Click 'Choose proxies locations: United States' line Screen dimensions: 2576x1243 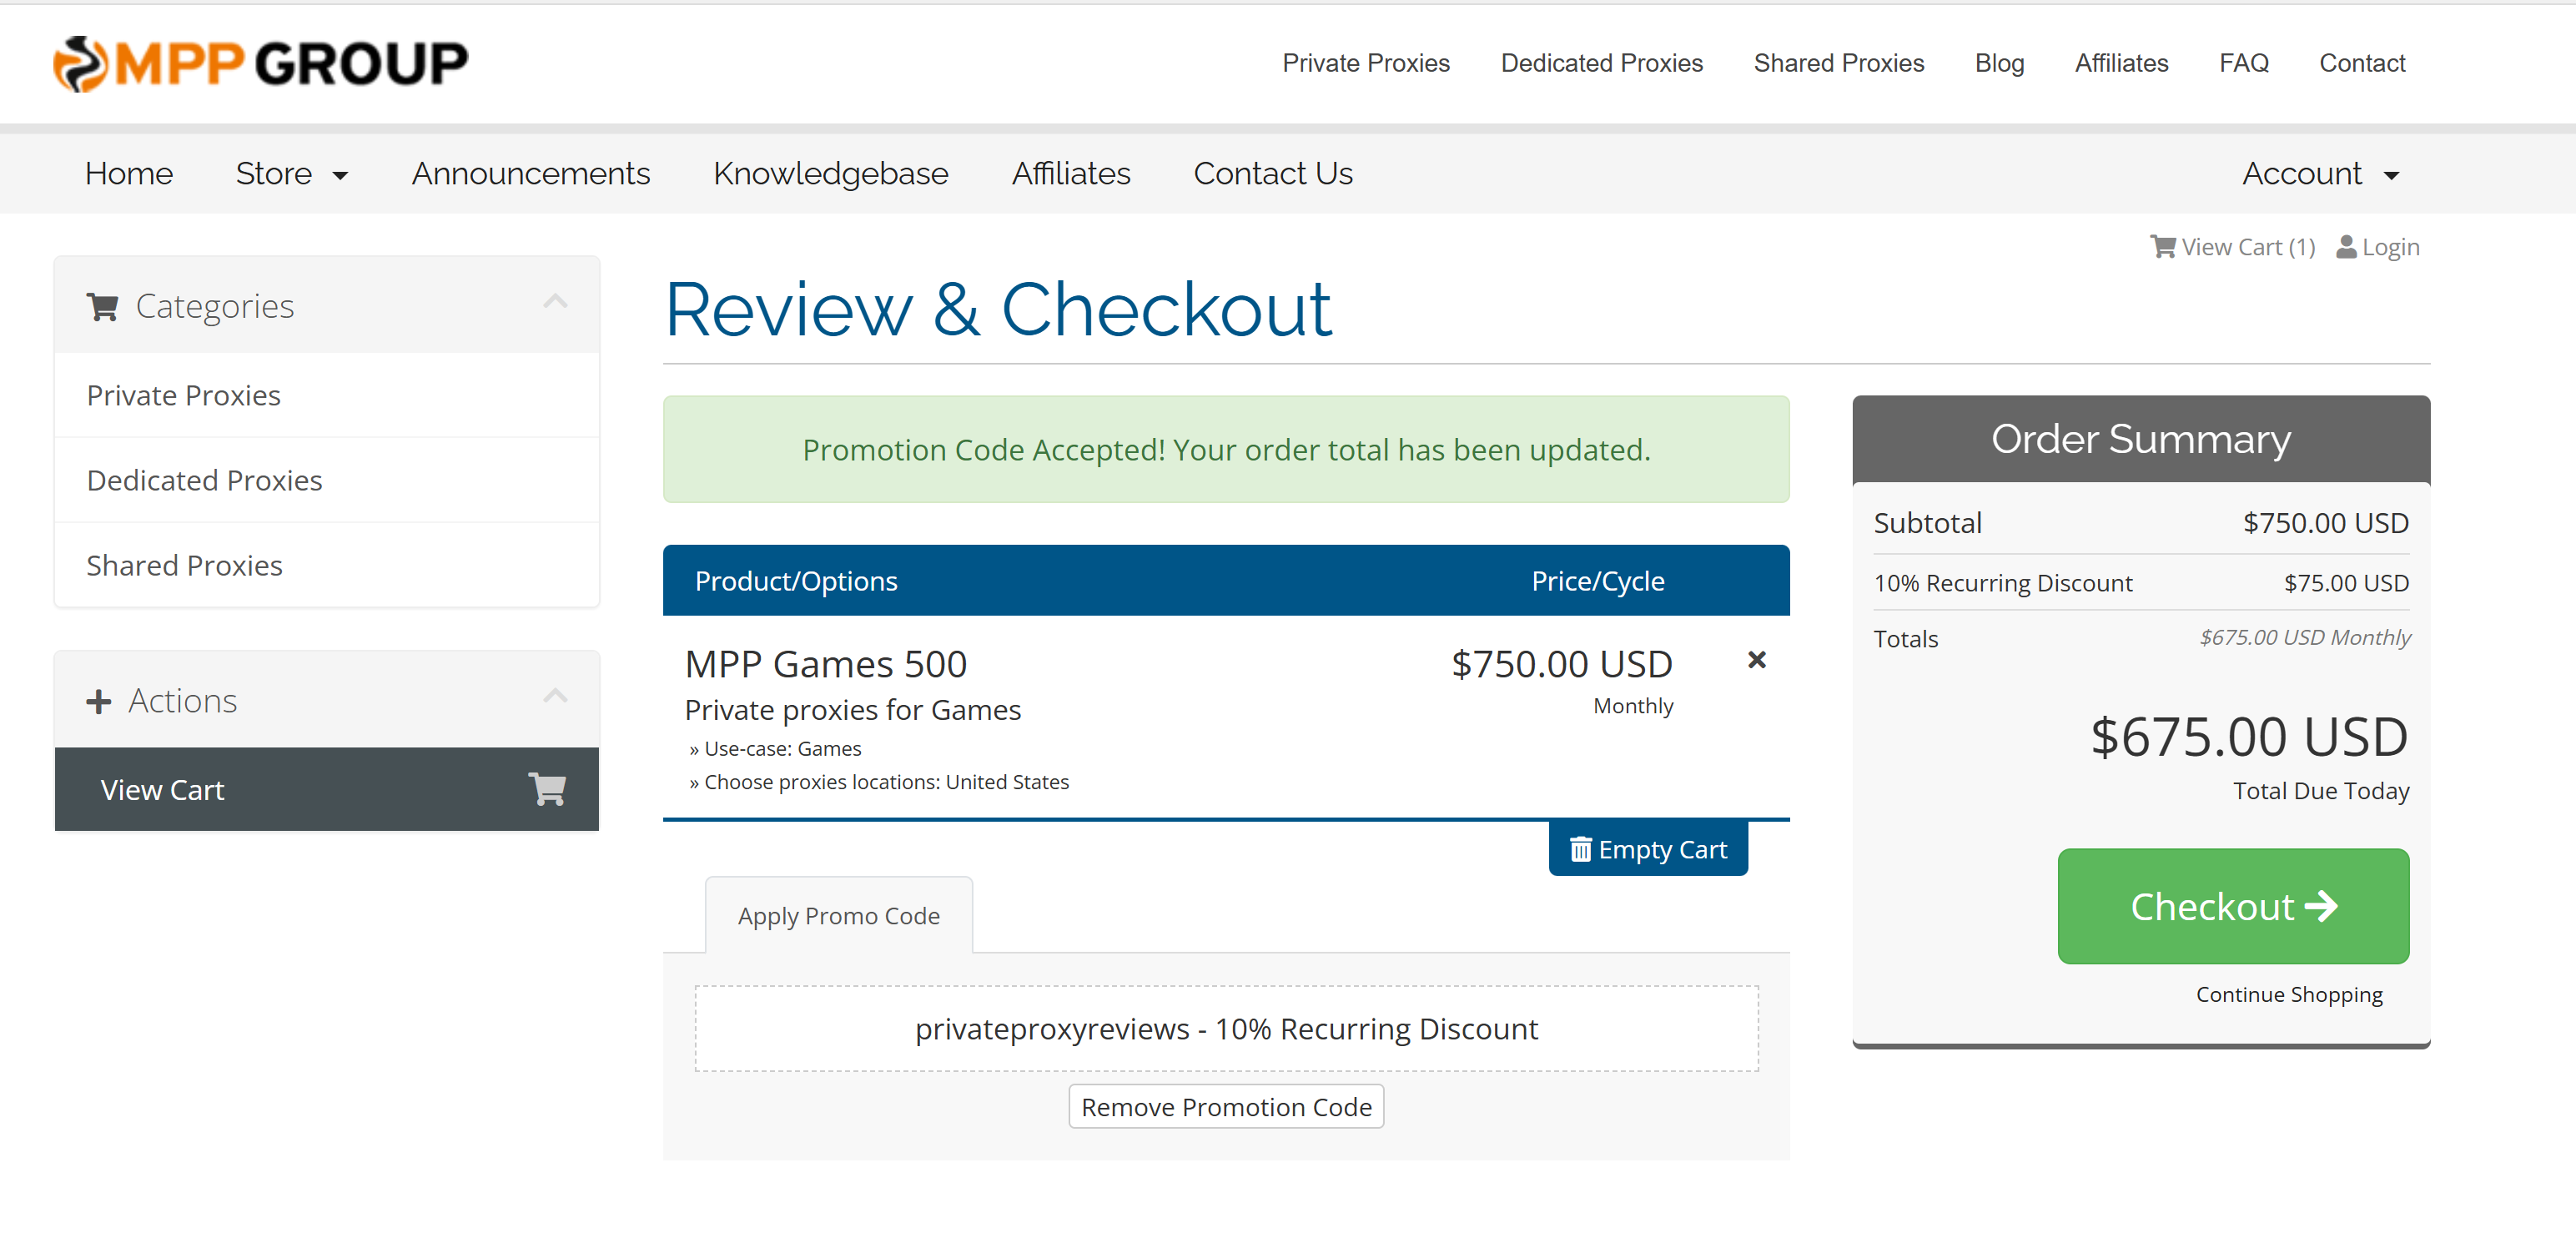coord(878,782)
